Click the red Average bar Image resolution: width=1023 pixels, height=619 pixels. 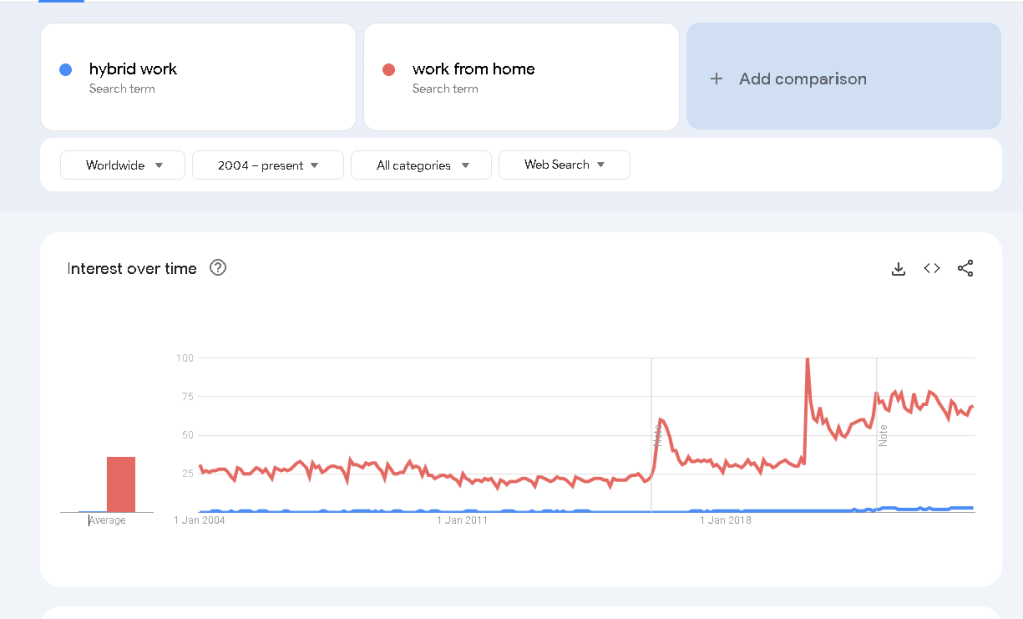click(x=121, y=485)
